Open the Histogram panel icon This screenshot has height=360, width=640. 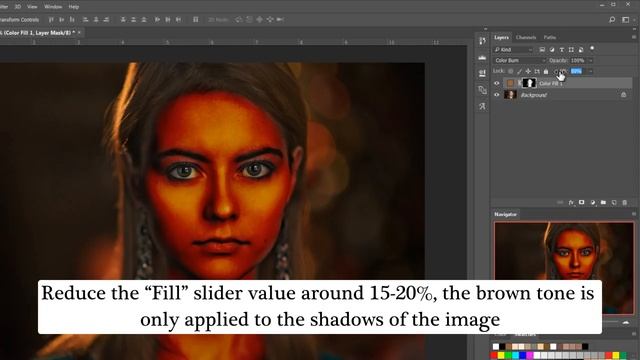click(482, 58)
